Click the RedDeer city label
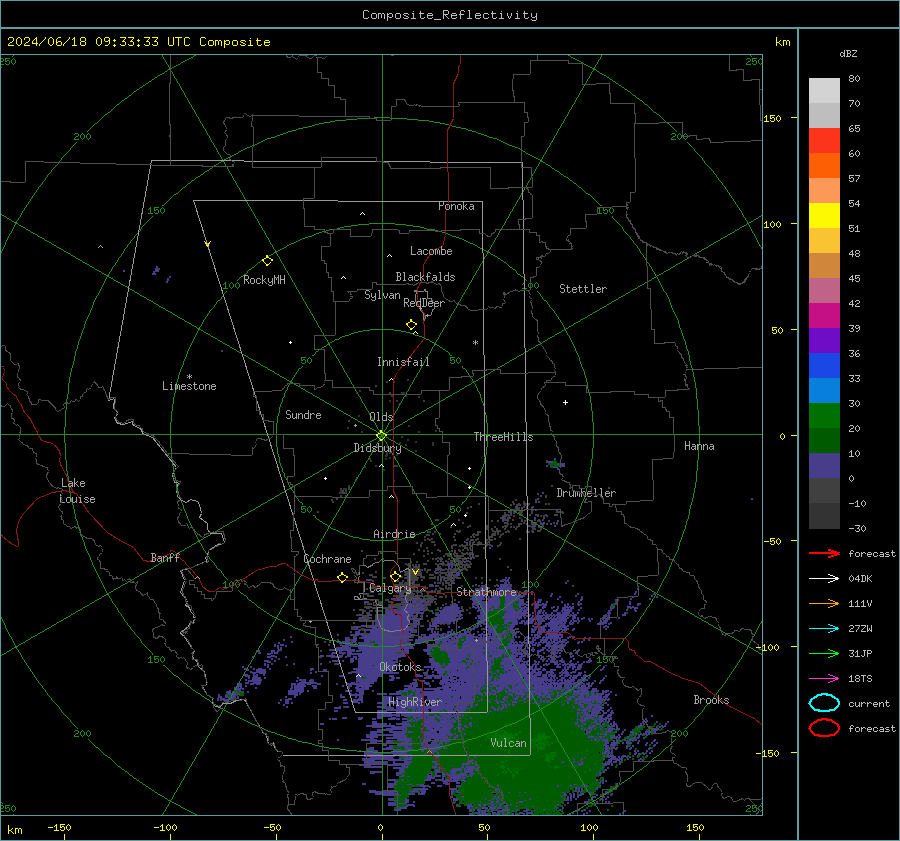 pos(424,303)
